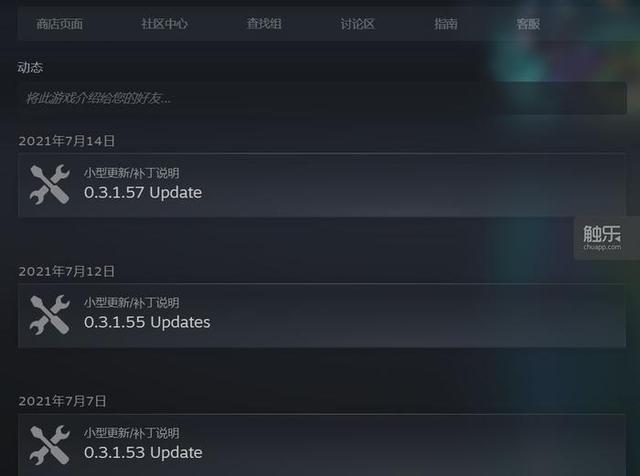
Task: Open the 商店页面 tab
Action: (60, 24)
